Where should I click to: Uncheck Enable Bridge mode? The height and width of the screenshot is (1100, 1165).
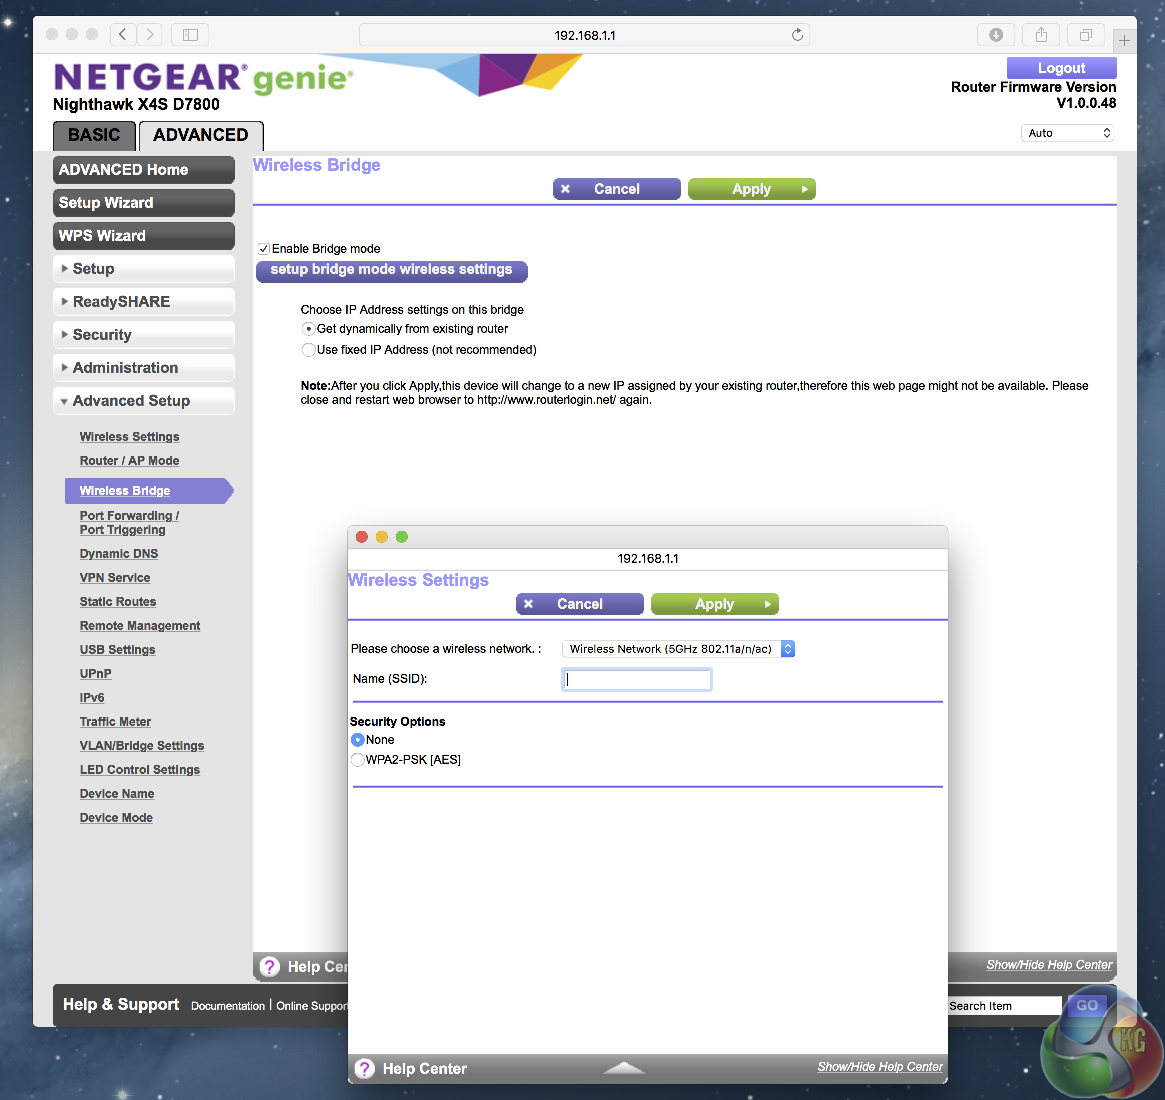(x=263, y=248)
